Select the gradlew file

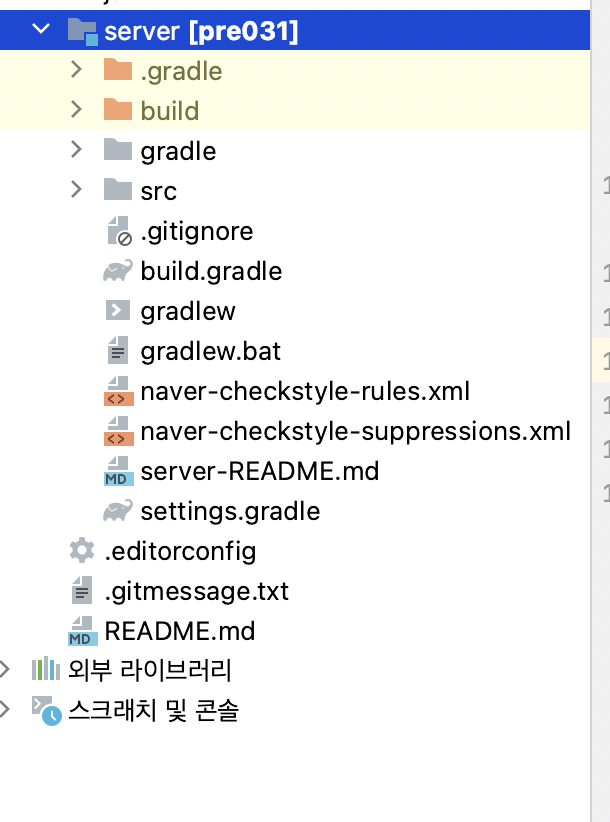pos(188,311)
